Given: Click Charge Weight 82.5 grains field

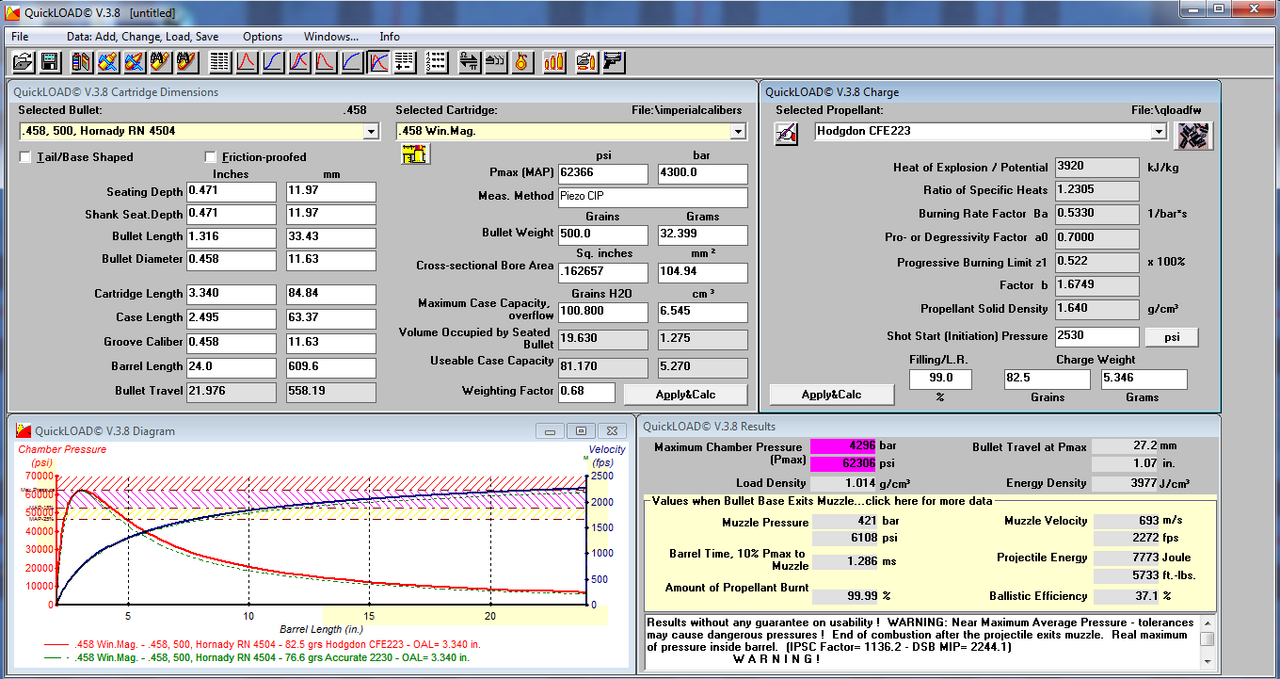Looking at the screenshot, I should 1047,379.
